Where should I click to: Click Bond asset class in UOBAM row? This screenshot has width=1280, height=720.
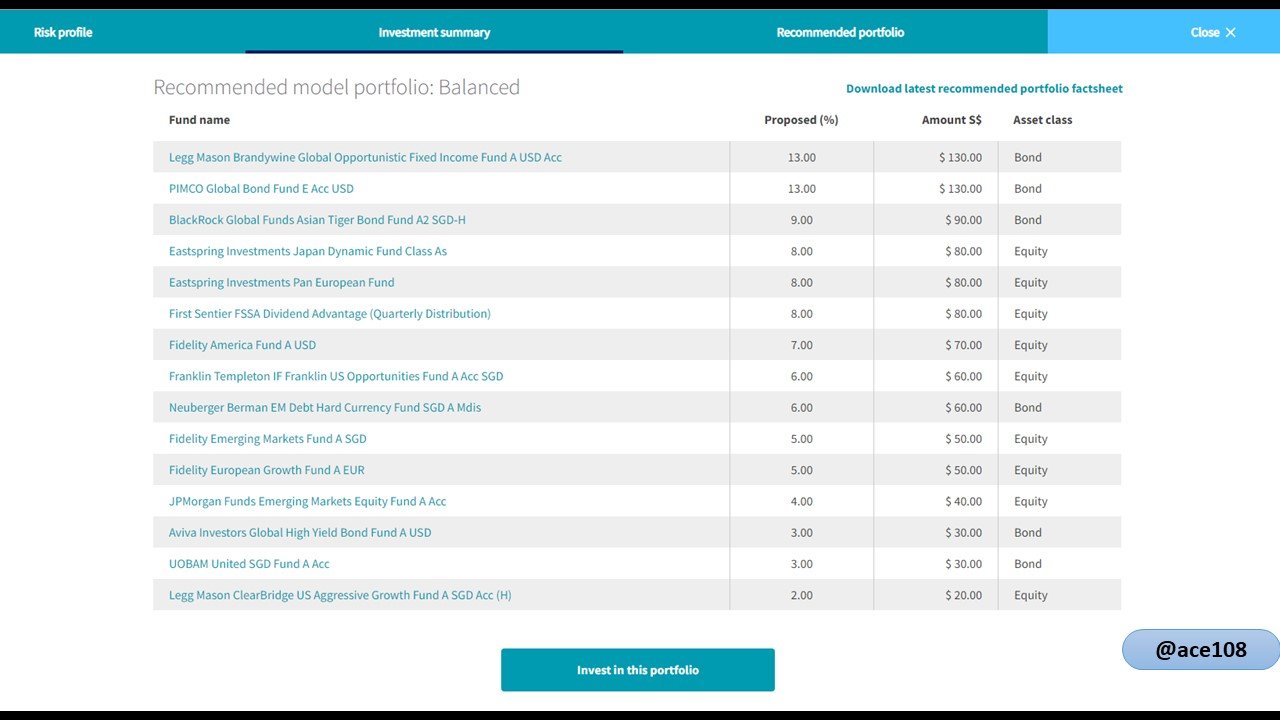click(x=1027, y=563)
